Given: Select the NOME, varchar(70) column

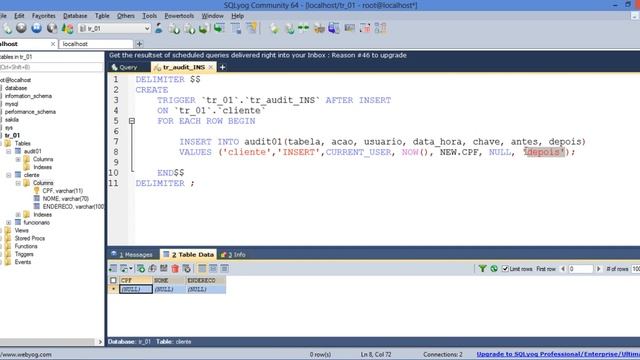Looking at the screenshot, I should click(x=65, y=199).
